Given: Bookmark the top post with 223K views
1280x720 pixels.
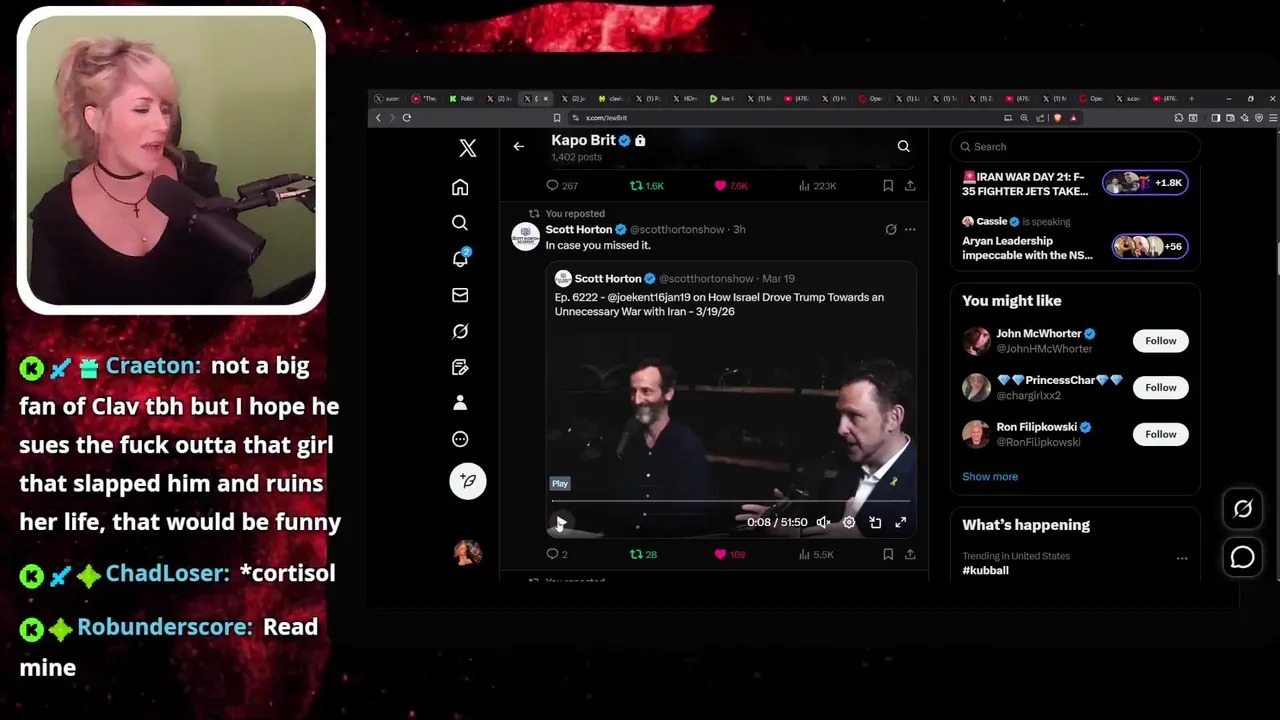Looking at the screenshot, I should pyautogui.click(x=888, y=185).
